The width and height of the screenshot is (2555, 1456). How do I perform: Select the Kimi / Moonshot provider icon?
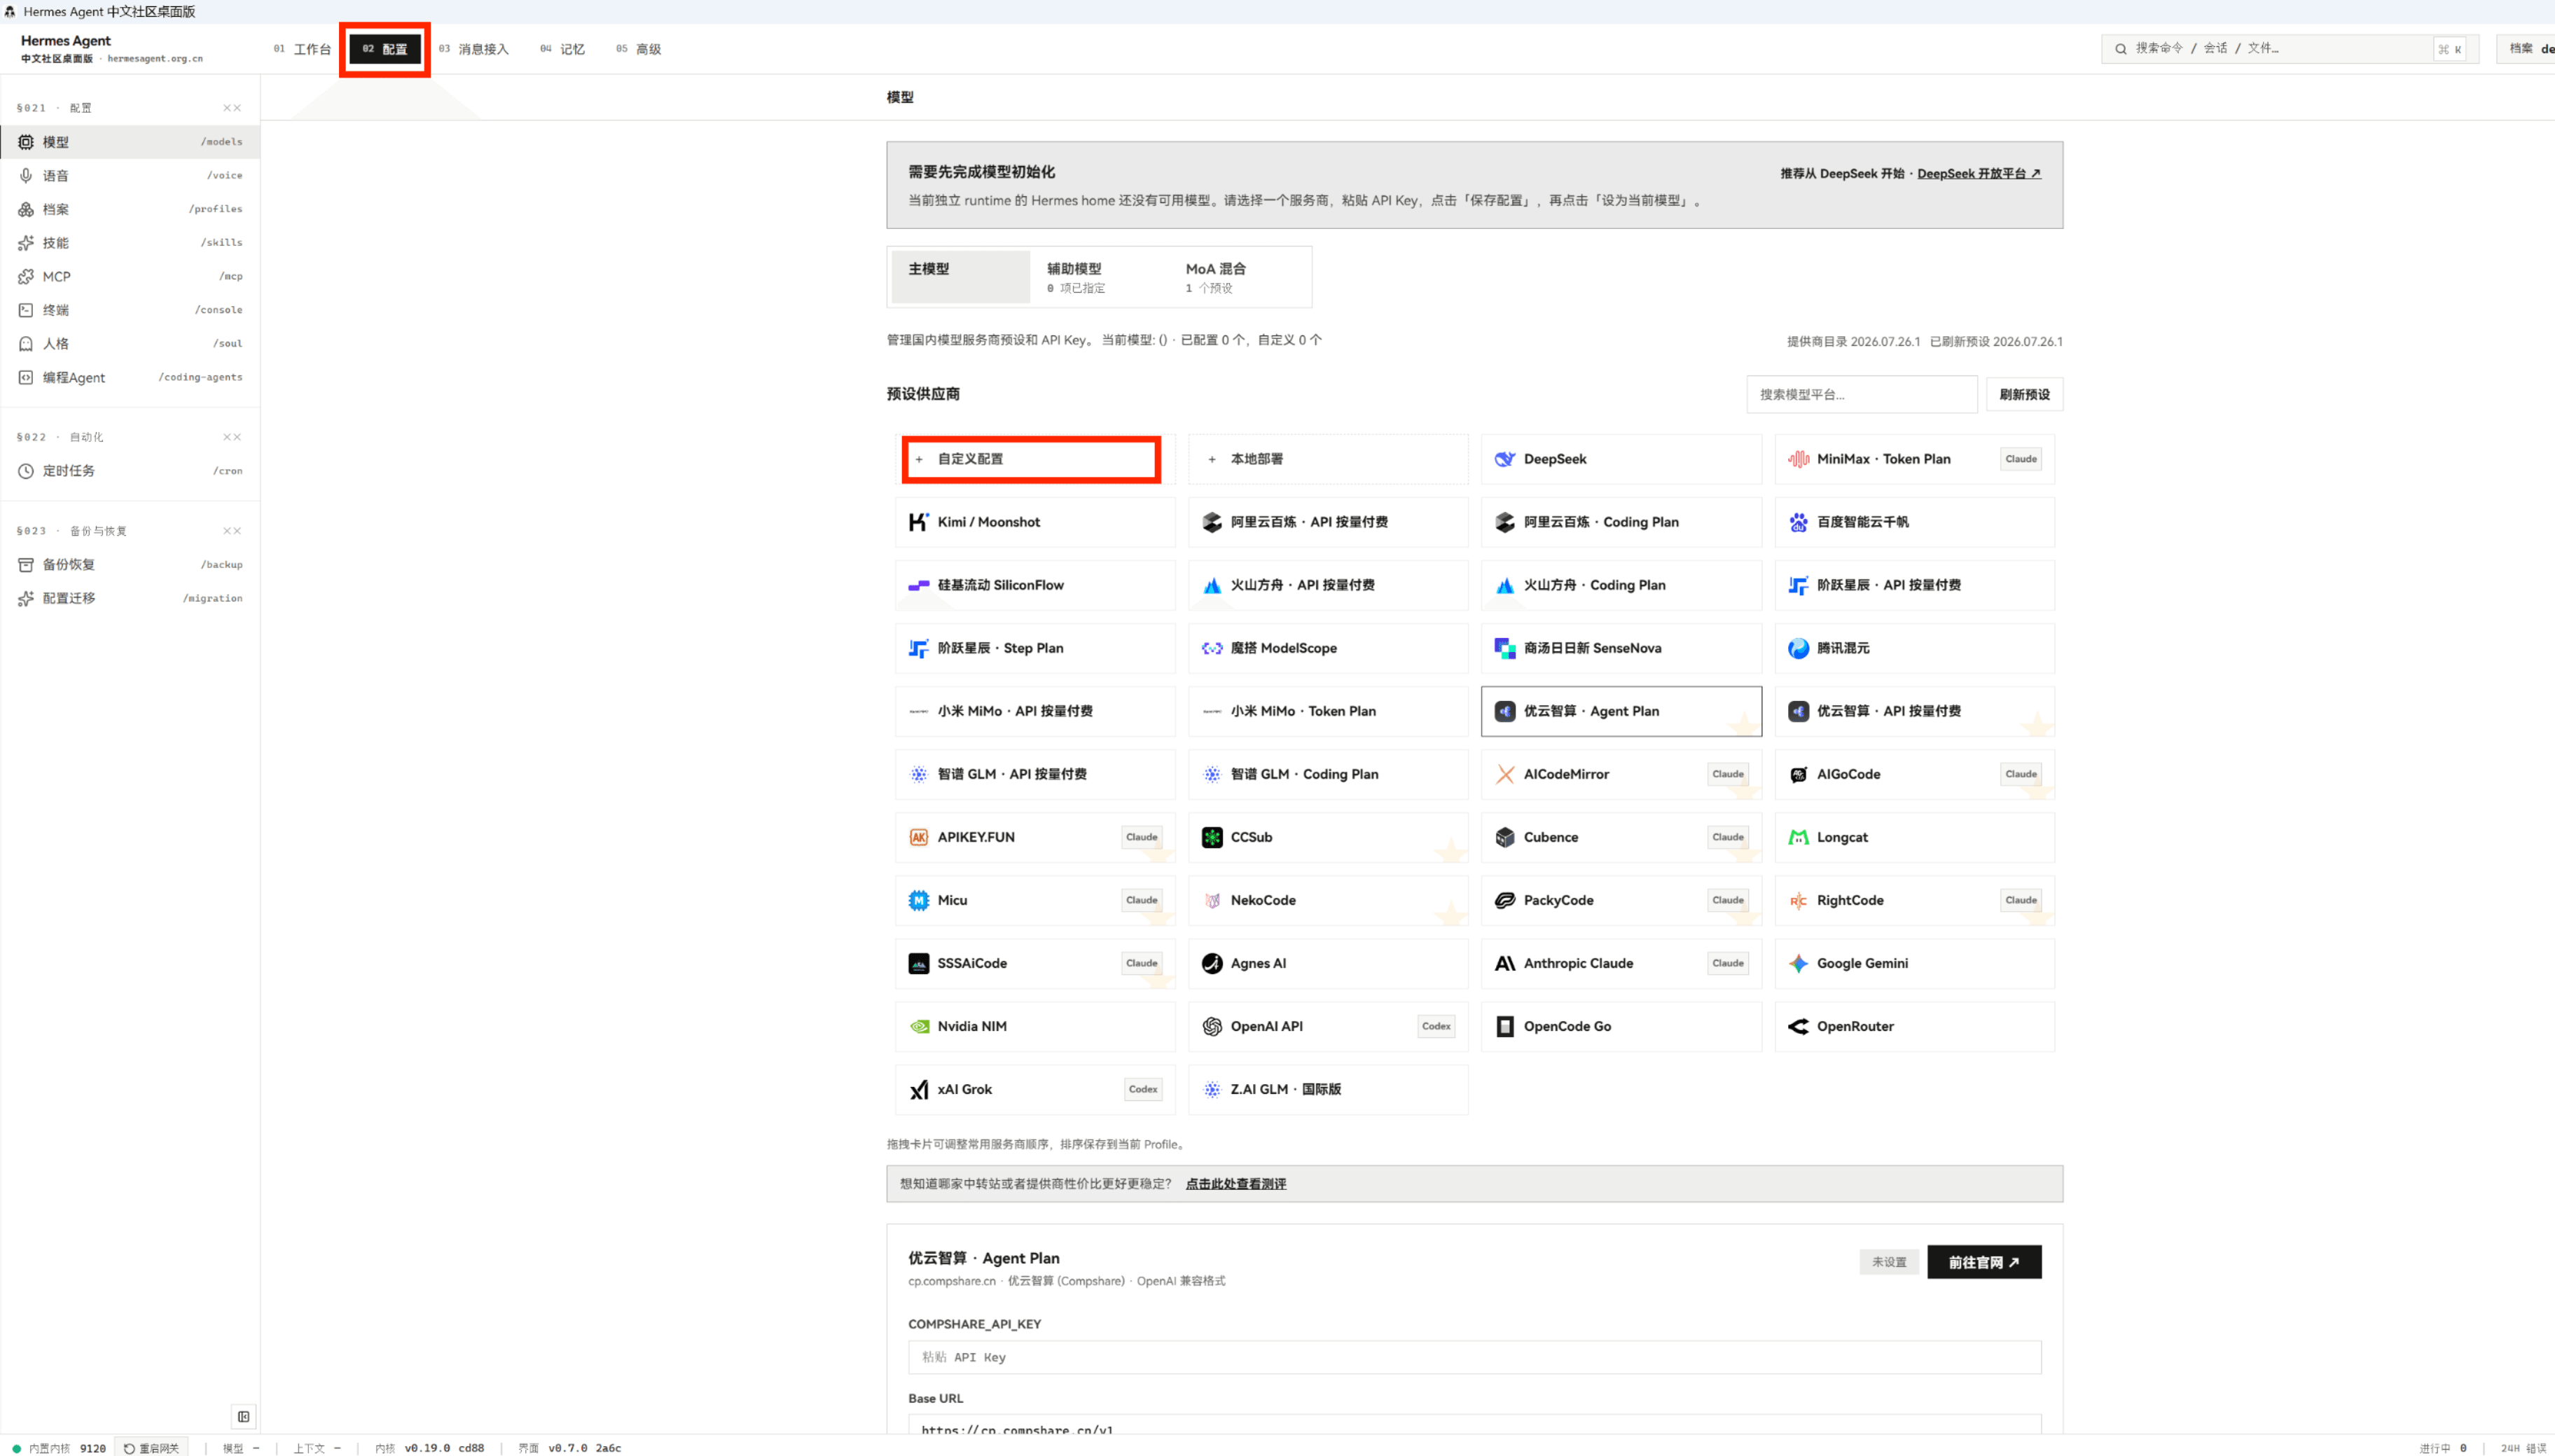point(918,522)
